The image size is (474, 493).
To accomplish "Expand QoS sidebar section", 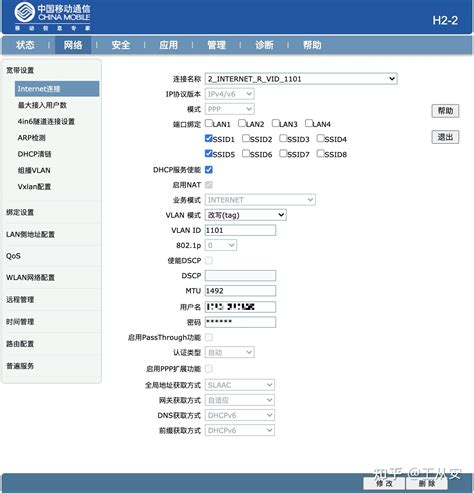I will click(13, 256).
